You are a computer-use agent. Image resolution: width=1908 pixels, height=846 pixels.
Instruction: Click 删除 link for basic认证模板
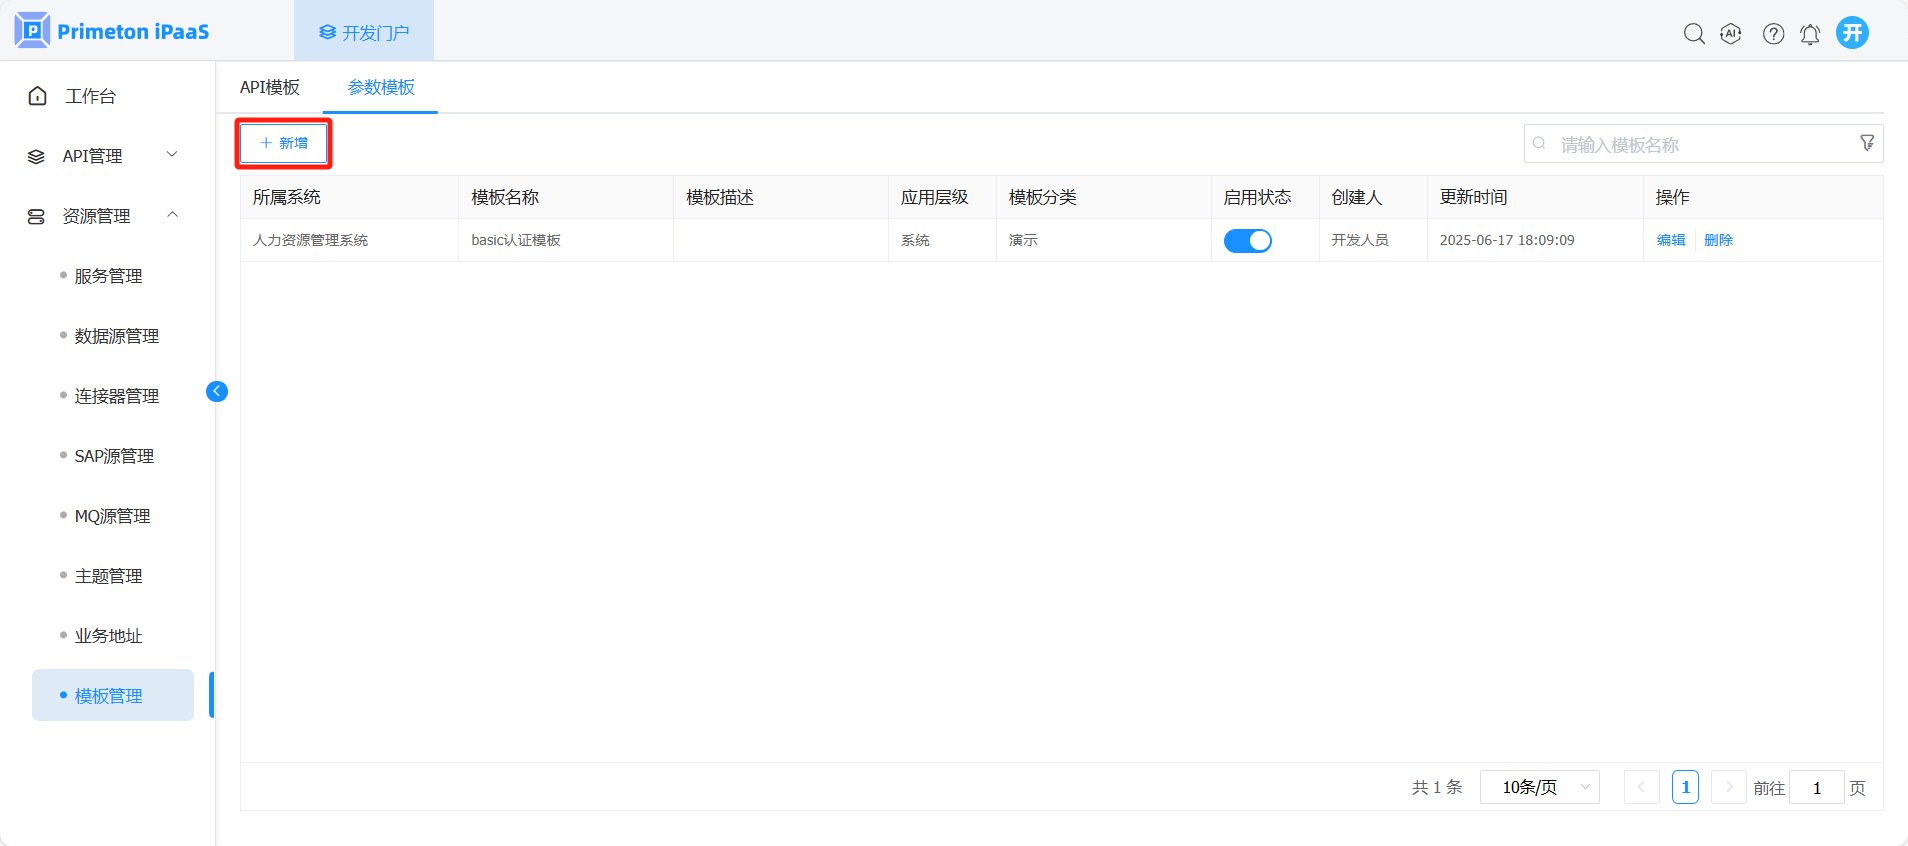point(1718,240)
